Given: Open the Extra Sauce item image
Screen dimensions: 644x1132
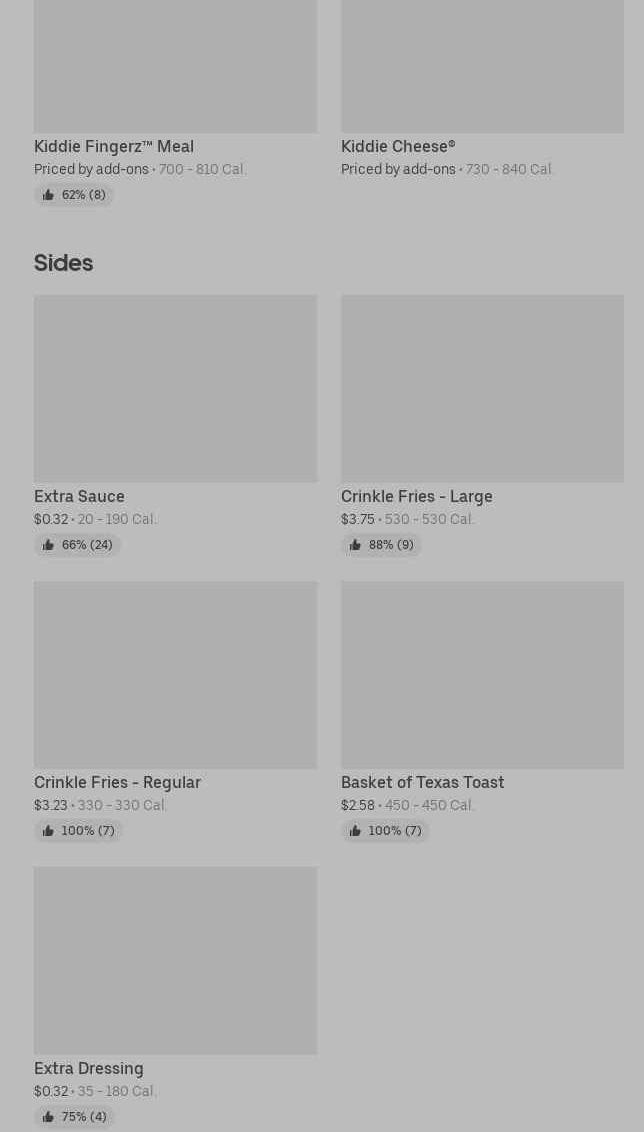Looking at the screenshot, I should 175,388.
